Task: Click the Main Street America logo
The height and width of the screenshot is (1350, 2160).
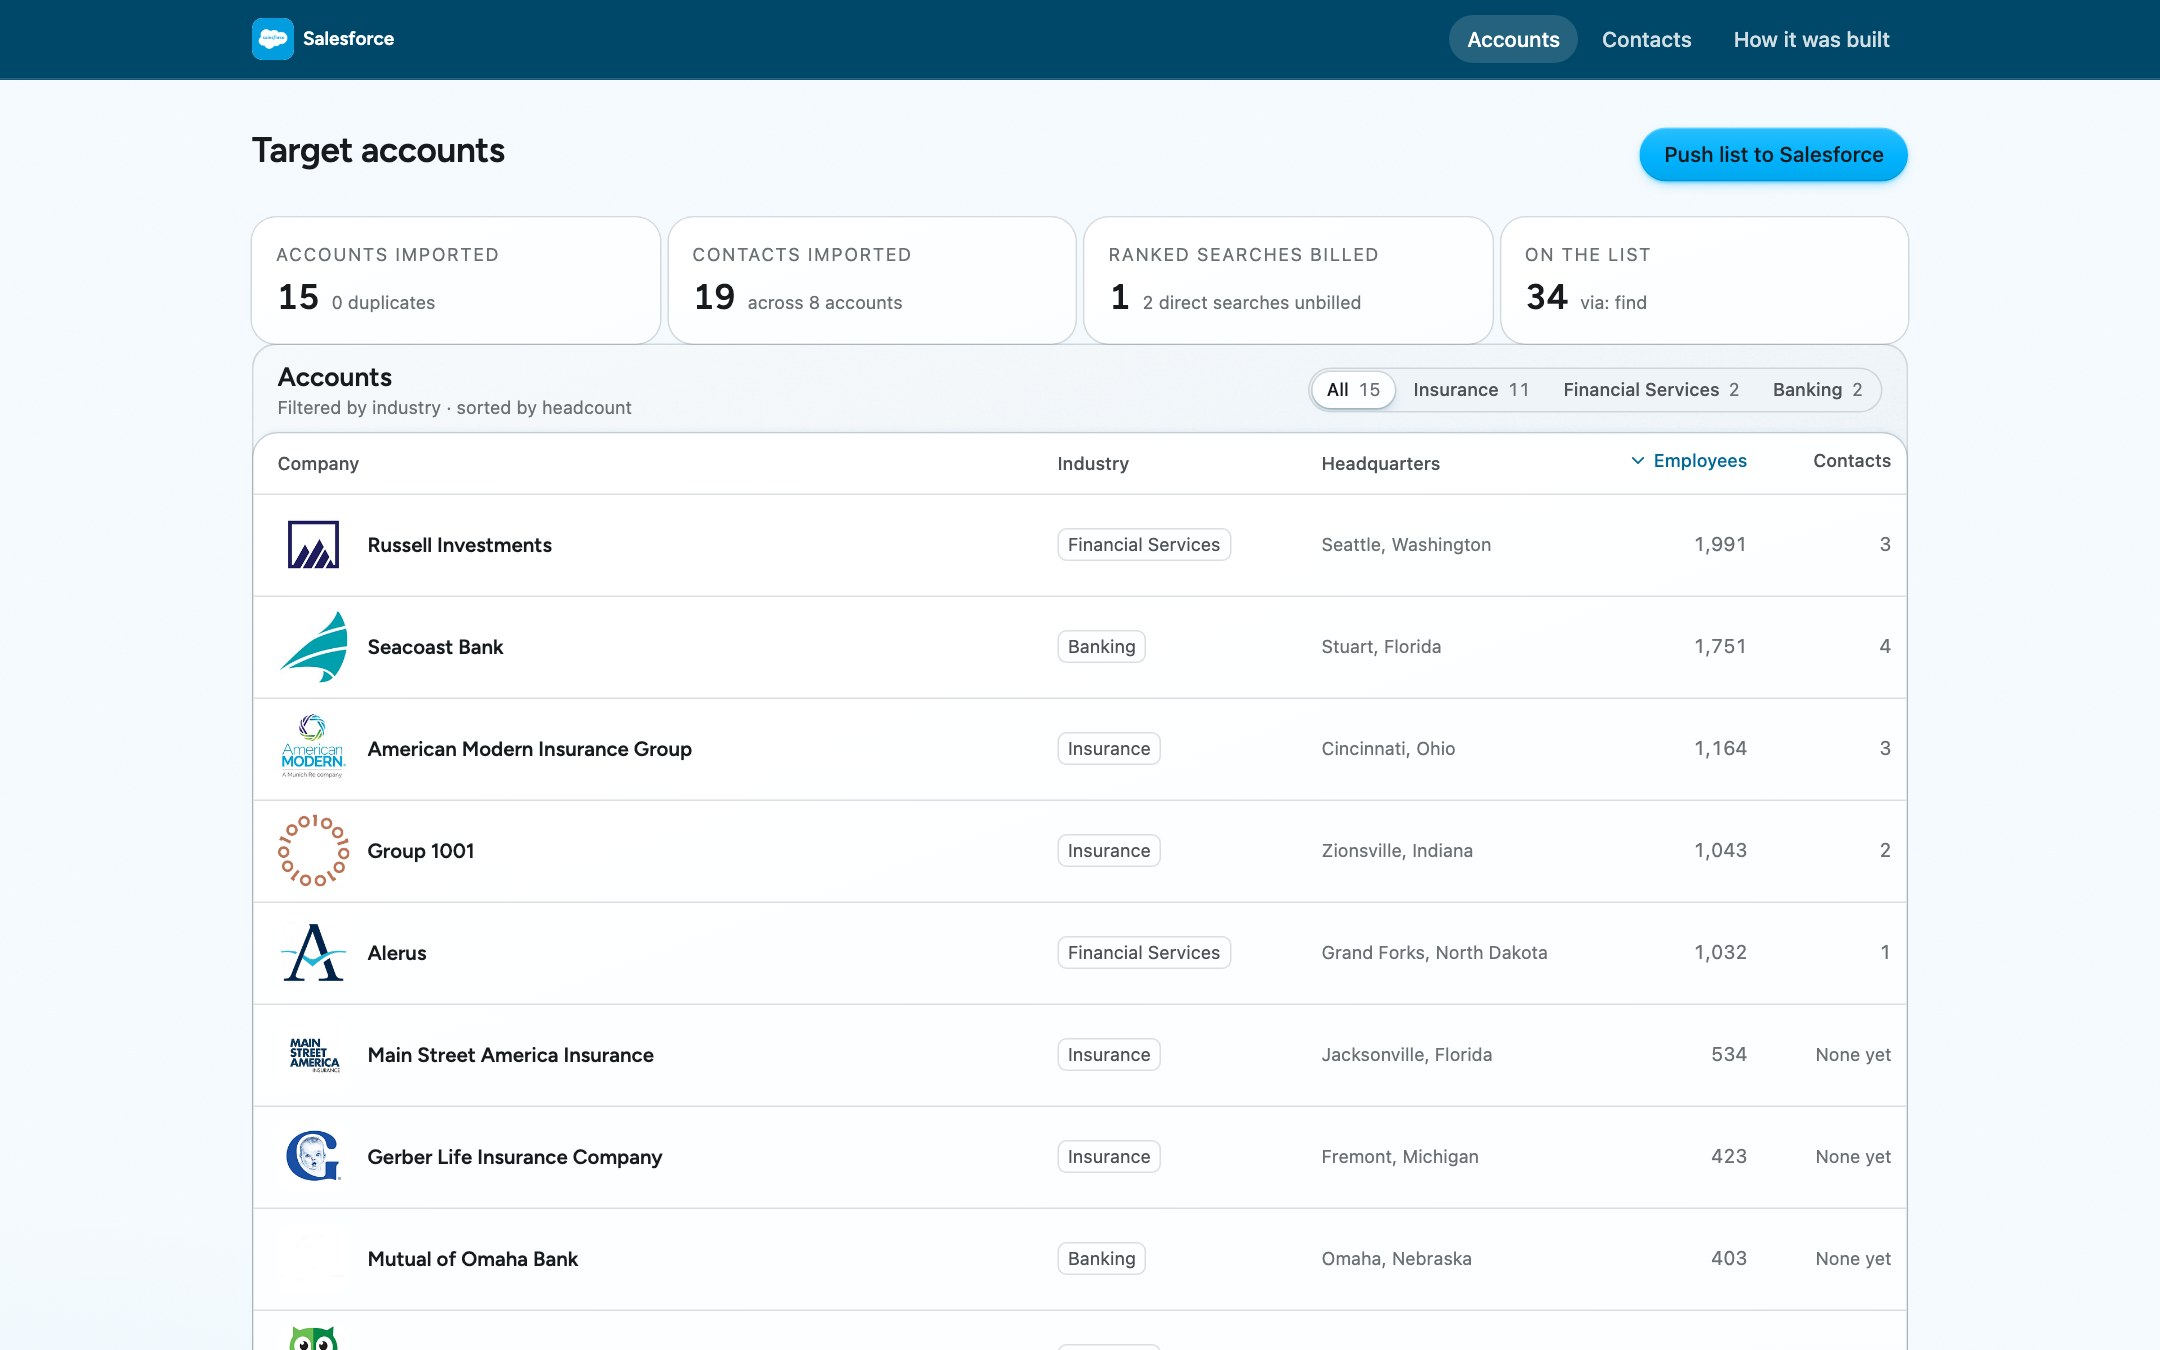Action: tap(314, 1055)
